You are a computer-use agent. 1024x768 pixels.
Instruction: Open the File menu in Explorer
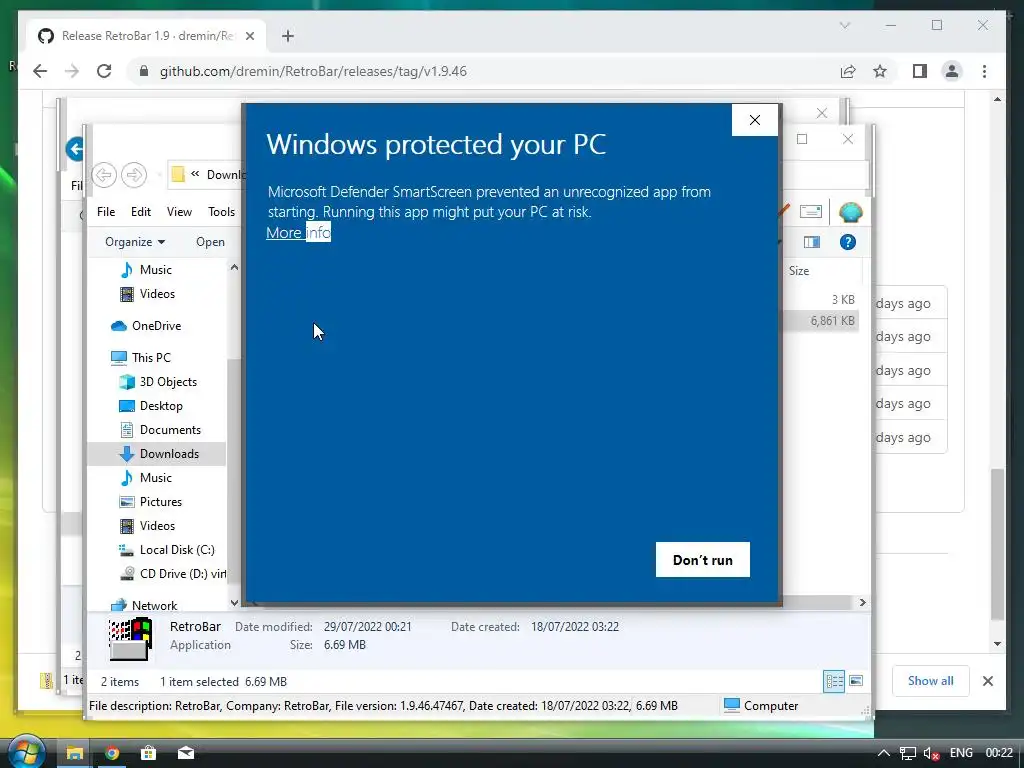click(106, 212)
